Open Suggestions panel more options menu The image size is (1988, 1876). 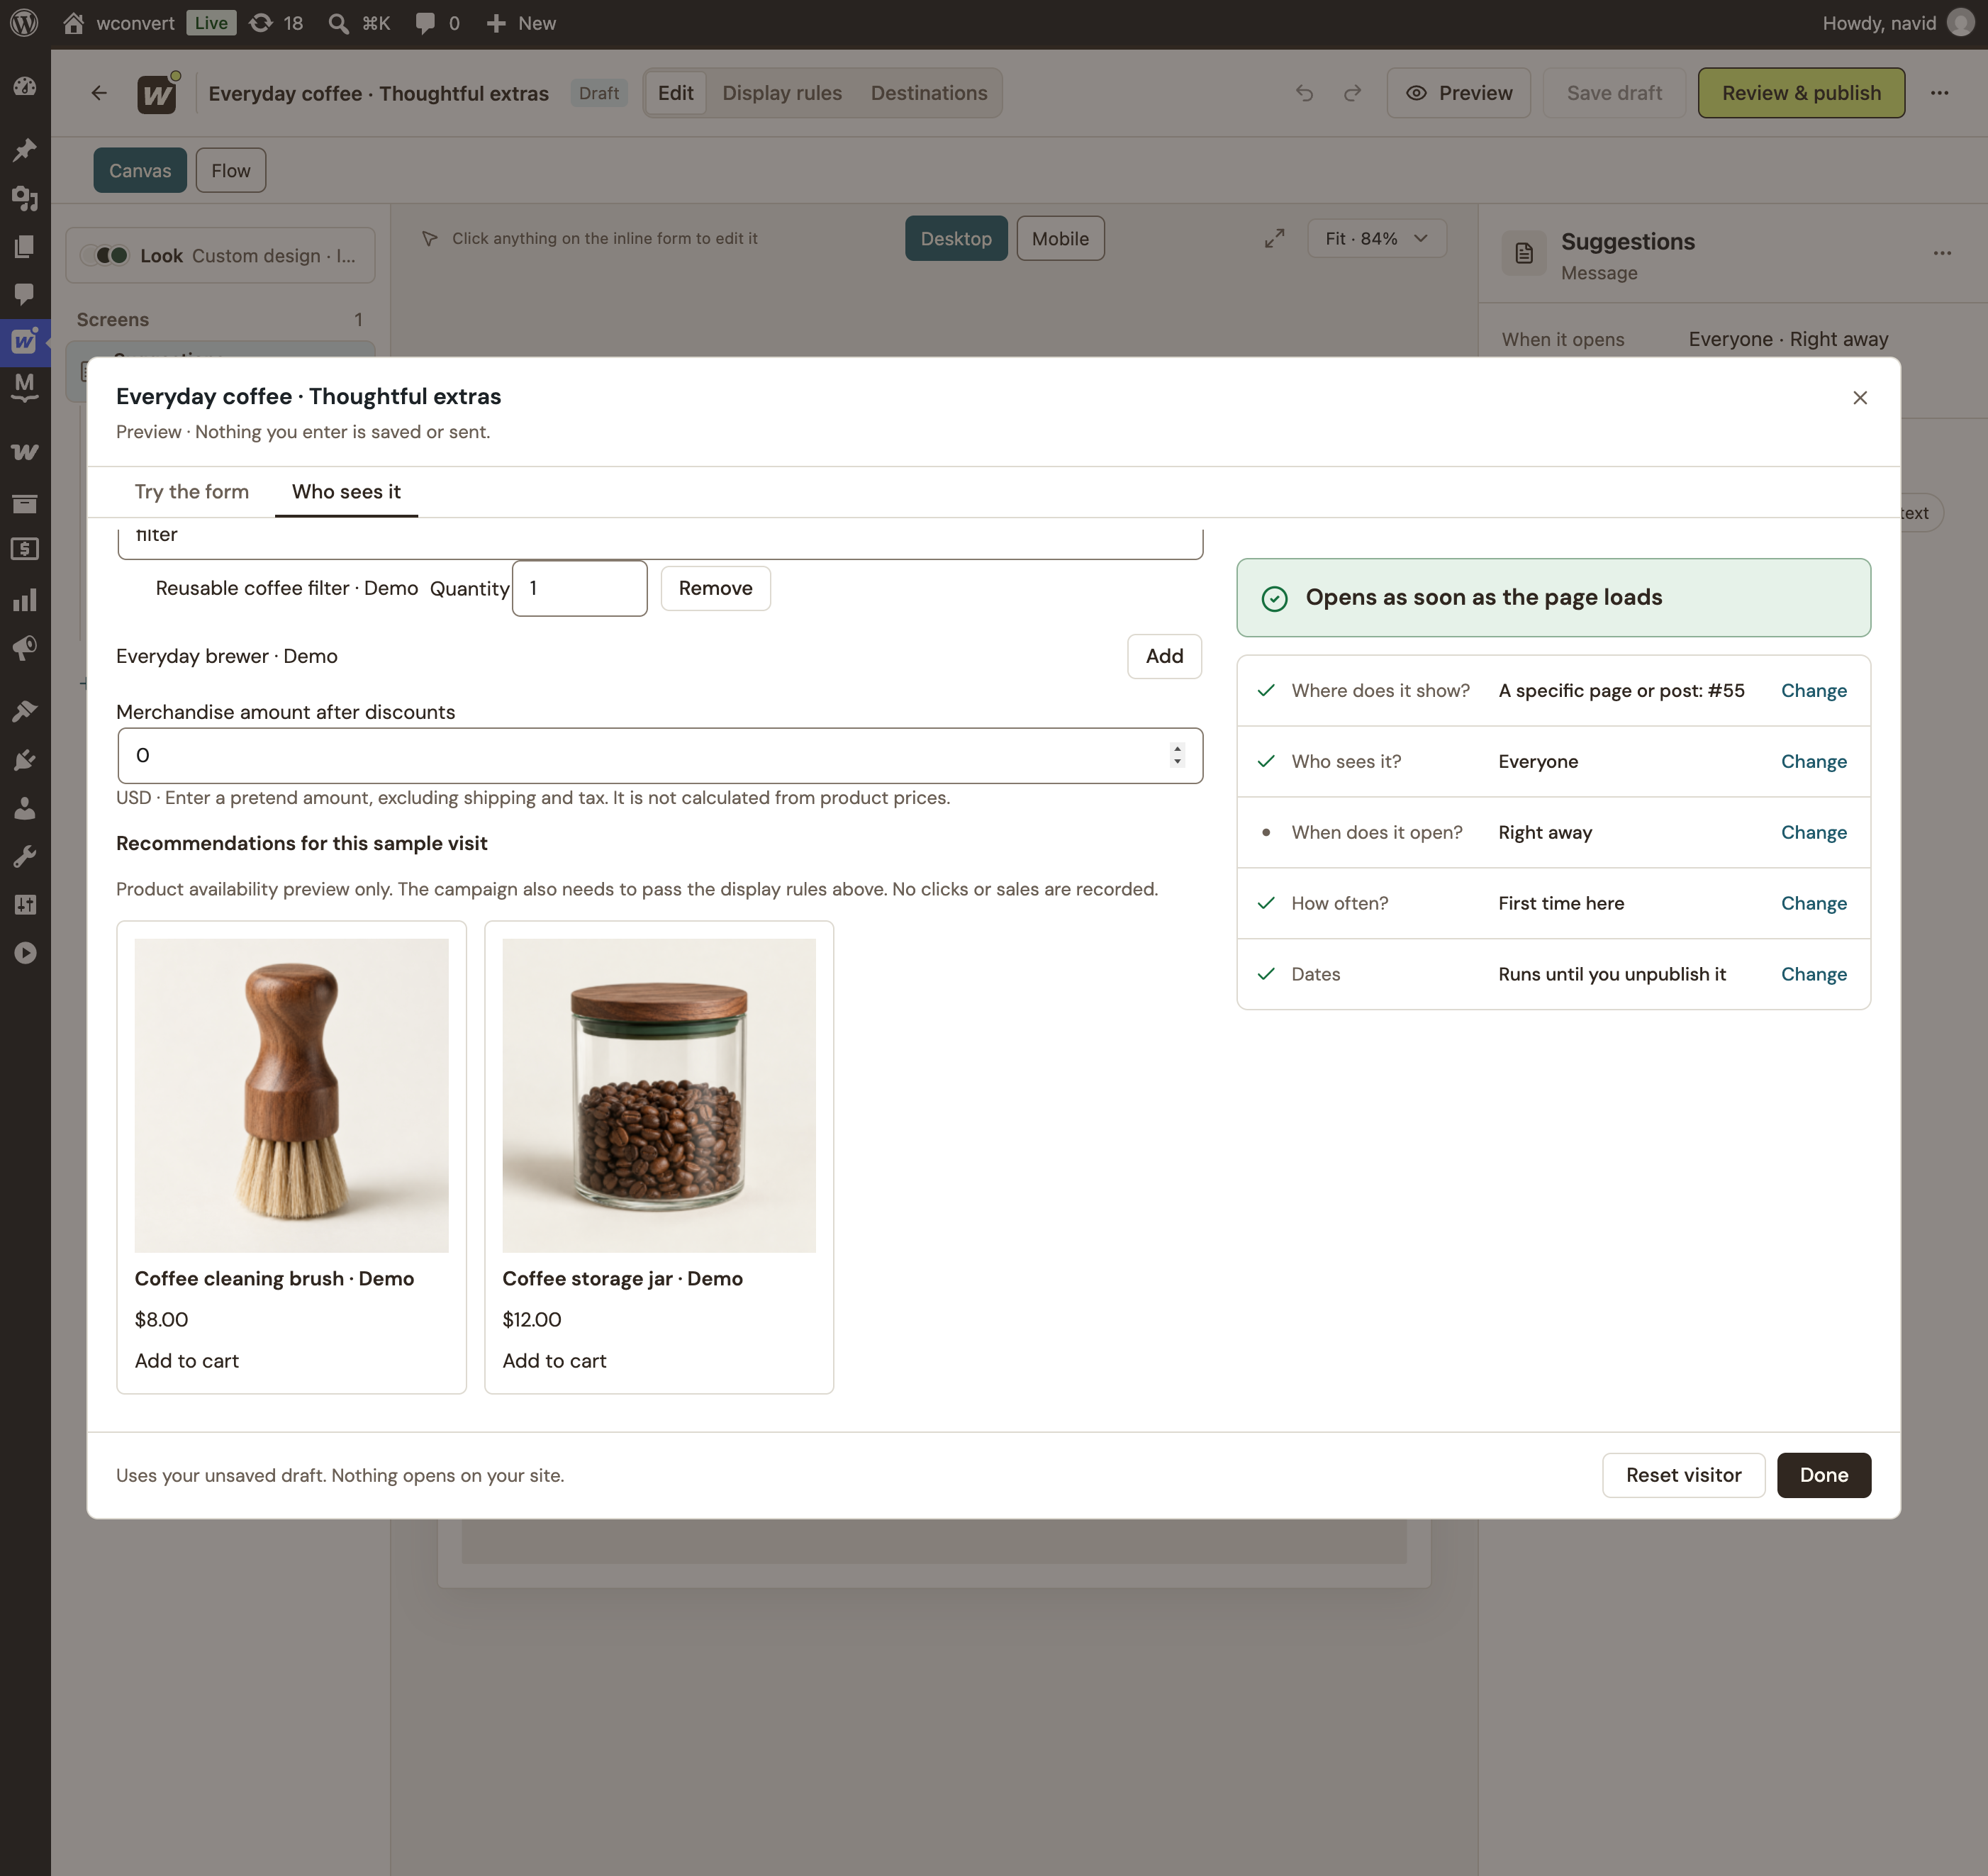pyautogui.click(x=1942, y=253)
